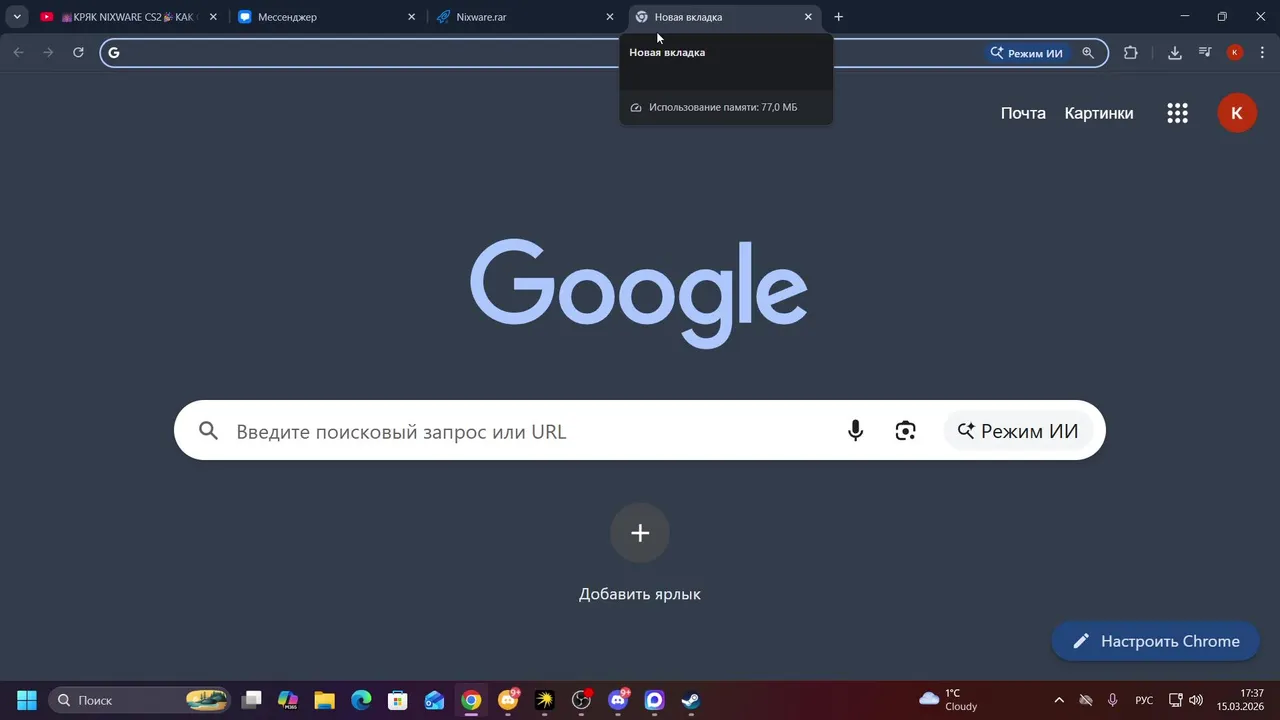The width and height of the screenshot is (1280, 720).
Task: Open Outlook on taskbar
Action: (434, 700)
